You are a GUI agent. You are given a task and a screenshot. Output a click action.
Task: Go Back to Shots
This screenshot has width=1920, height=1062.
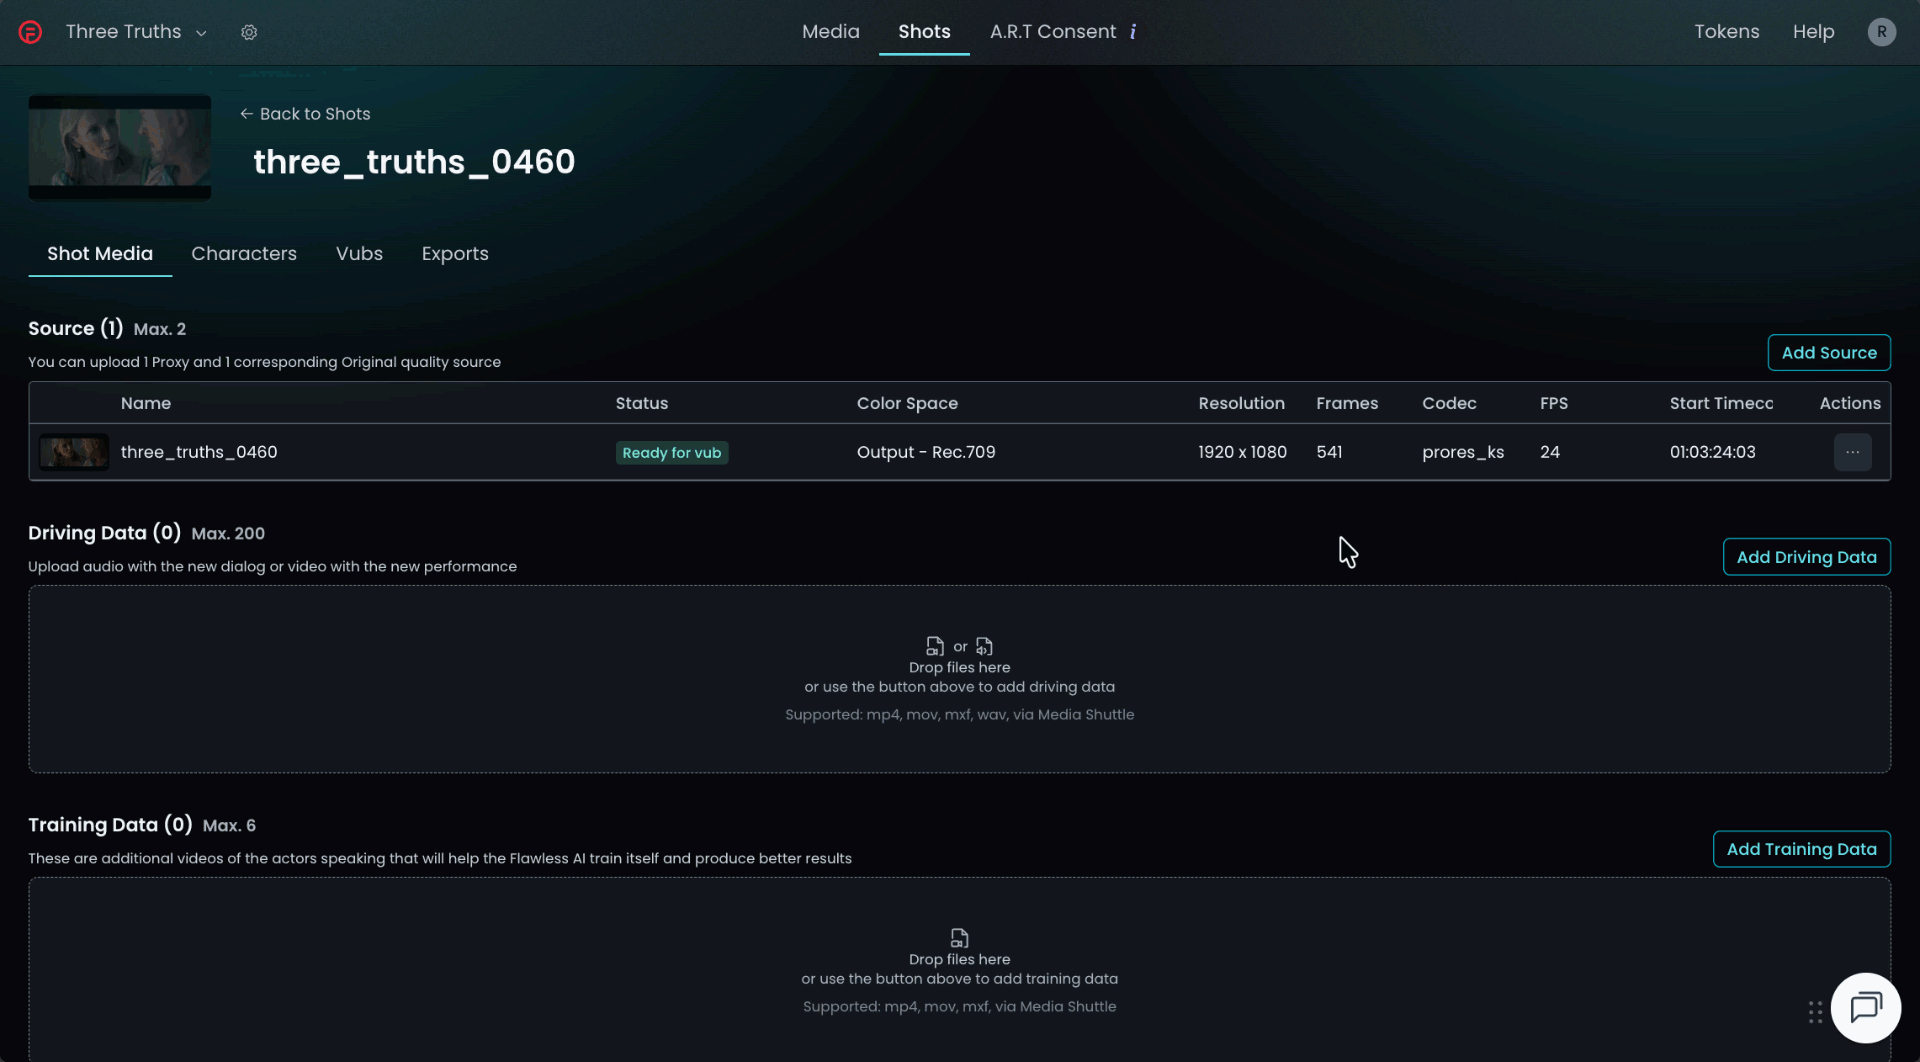tap(305, 114)
